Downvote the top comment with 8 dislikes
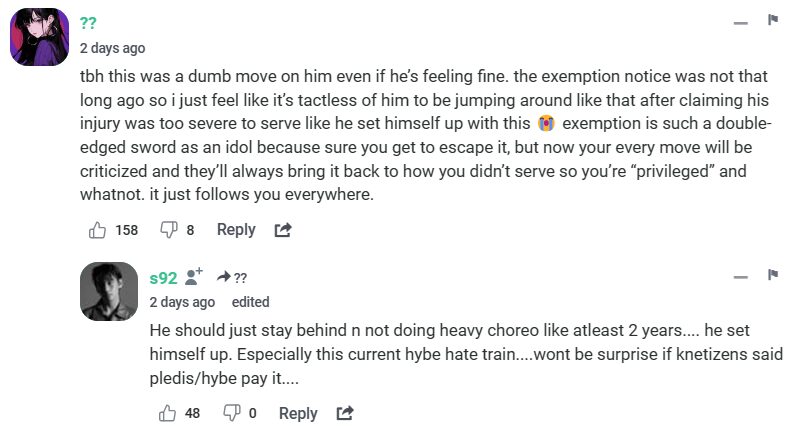 click(x=169, y=230)
